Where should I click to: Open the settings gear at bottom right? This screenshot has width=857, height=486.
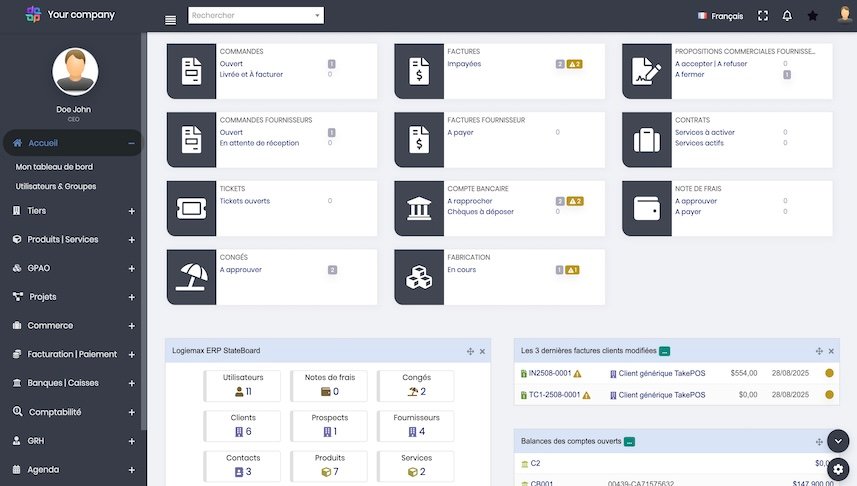838,468
